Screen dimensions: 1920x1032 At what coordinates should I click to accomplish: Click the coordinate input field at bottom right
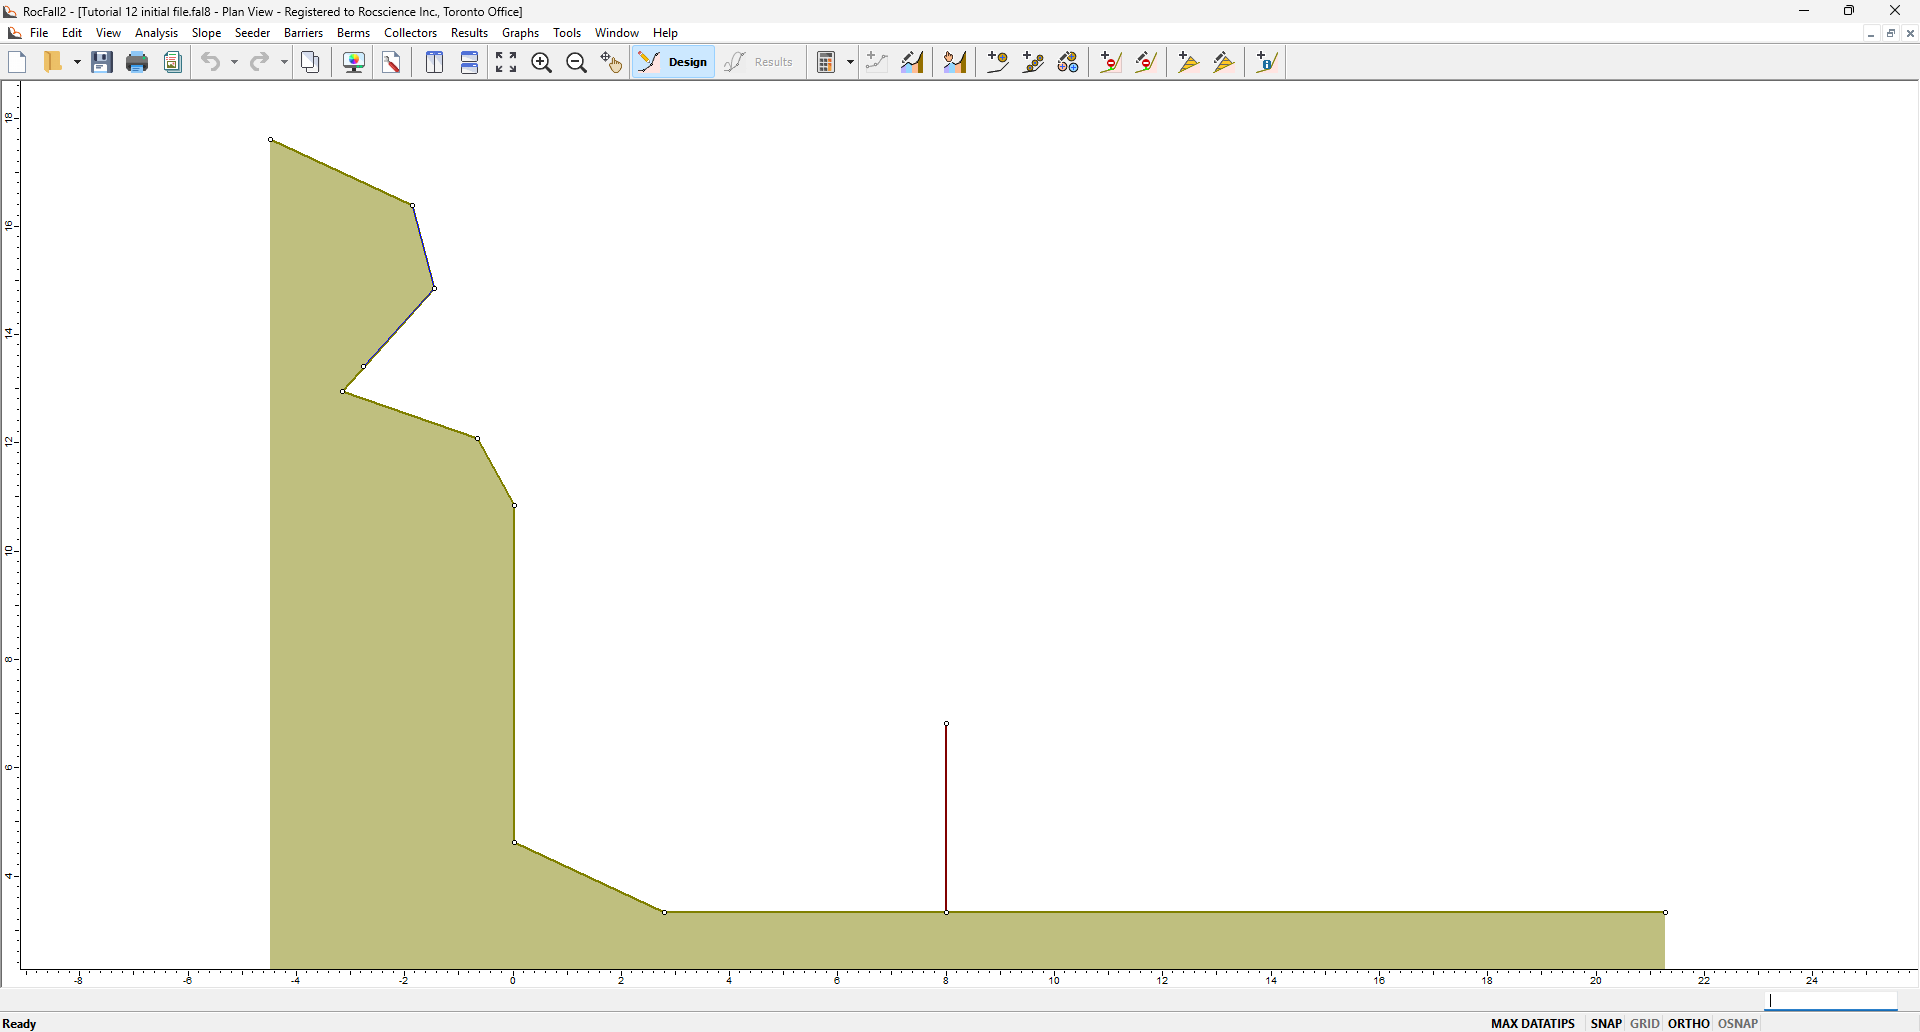[1832, 1001]
